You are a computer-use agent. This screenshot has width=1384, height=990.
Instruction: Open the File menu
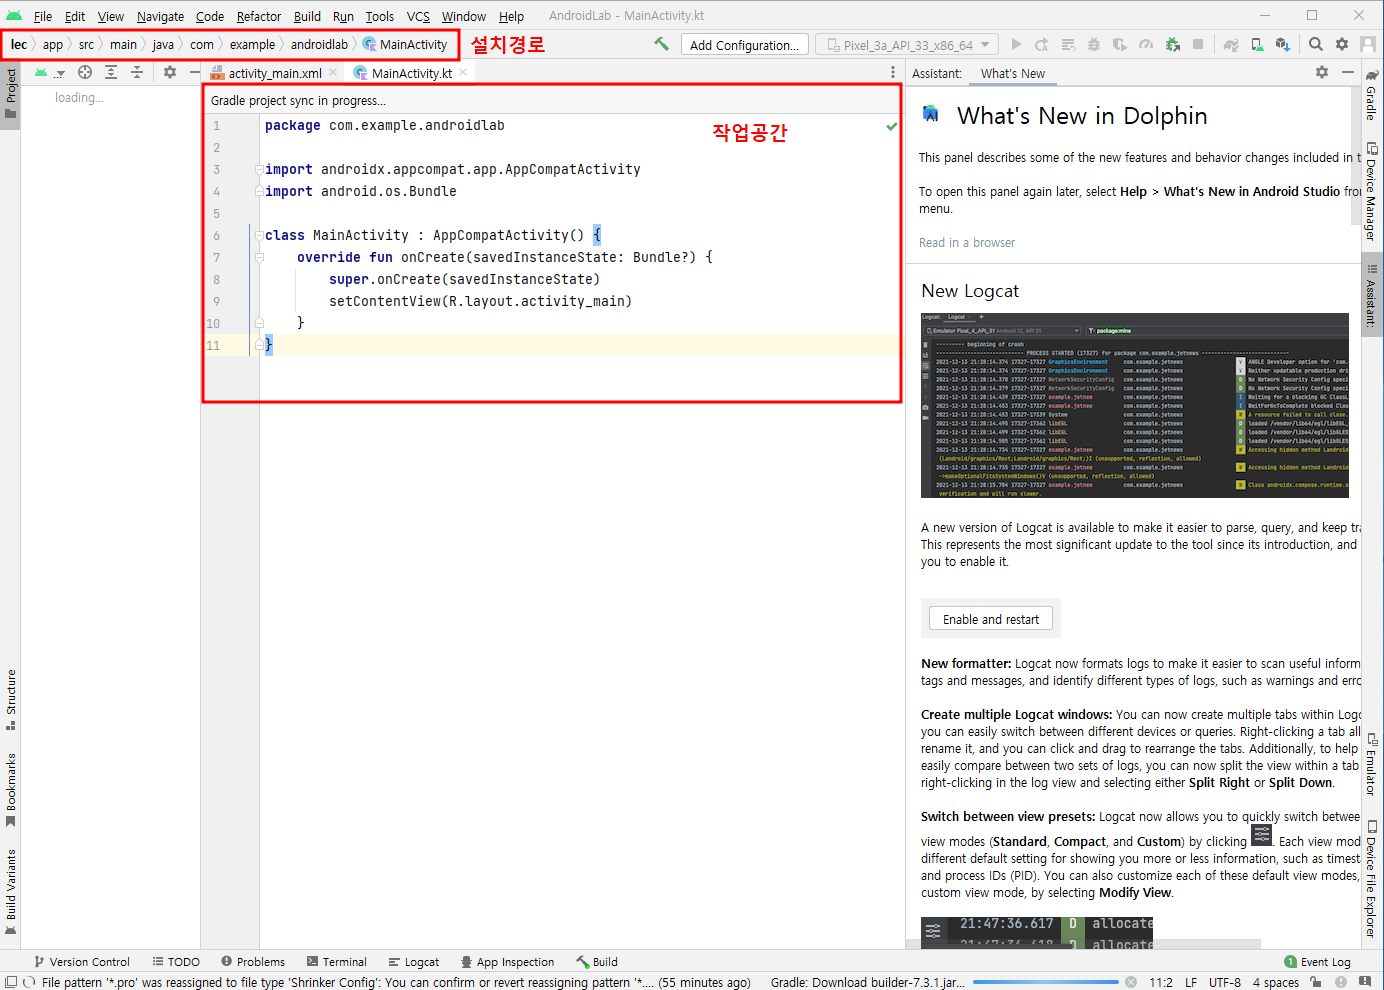coord(43,16)
